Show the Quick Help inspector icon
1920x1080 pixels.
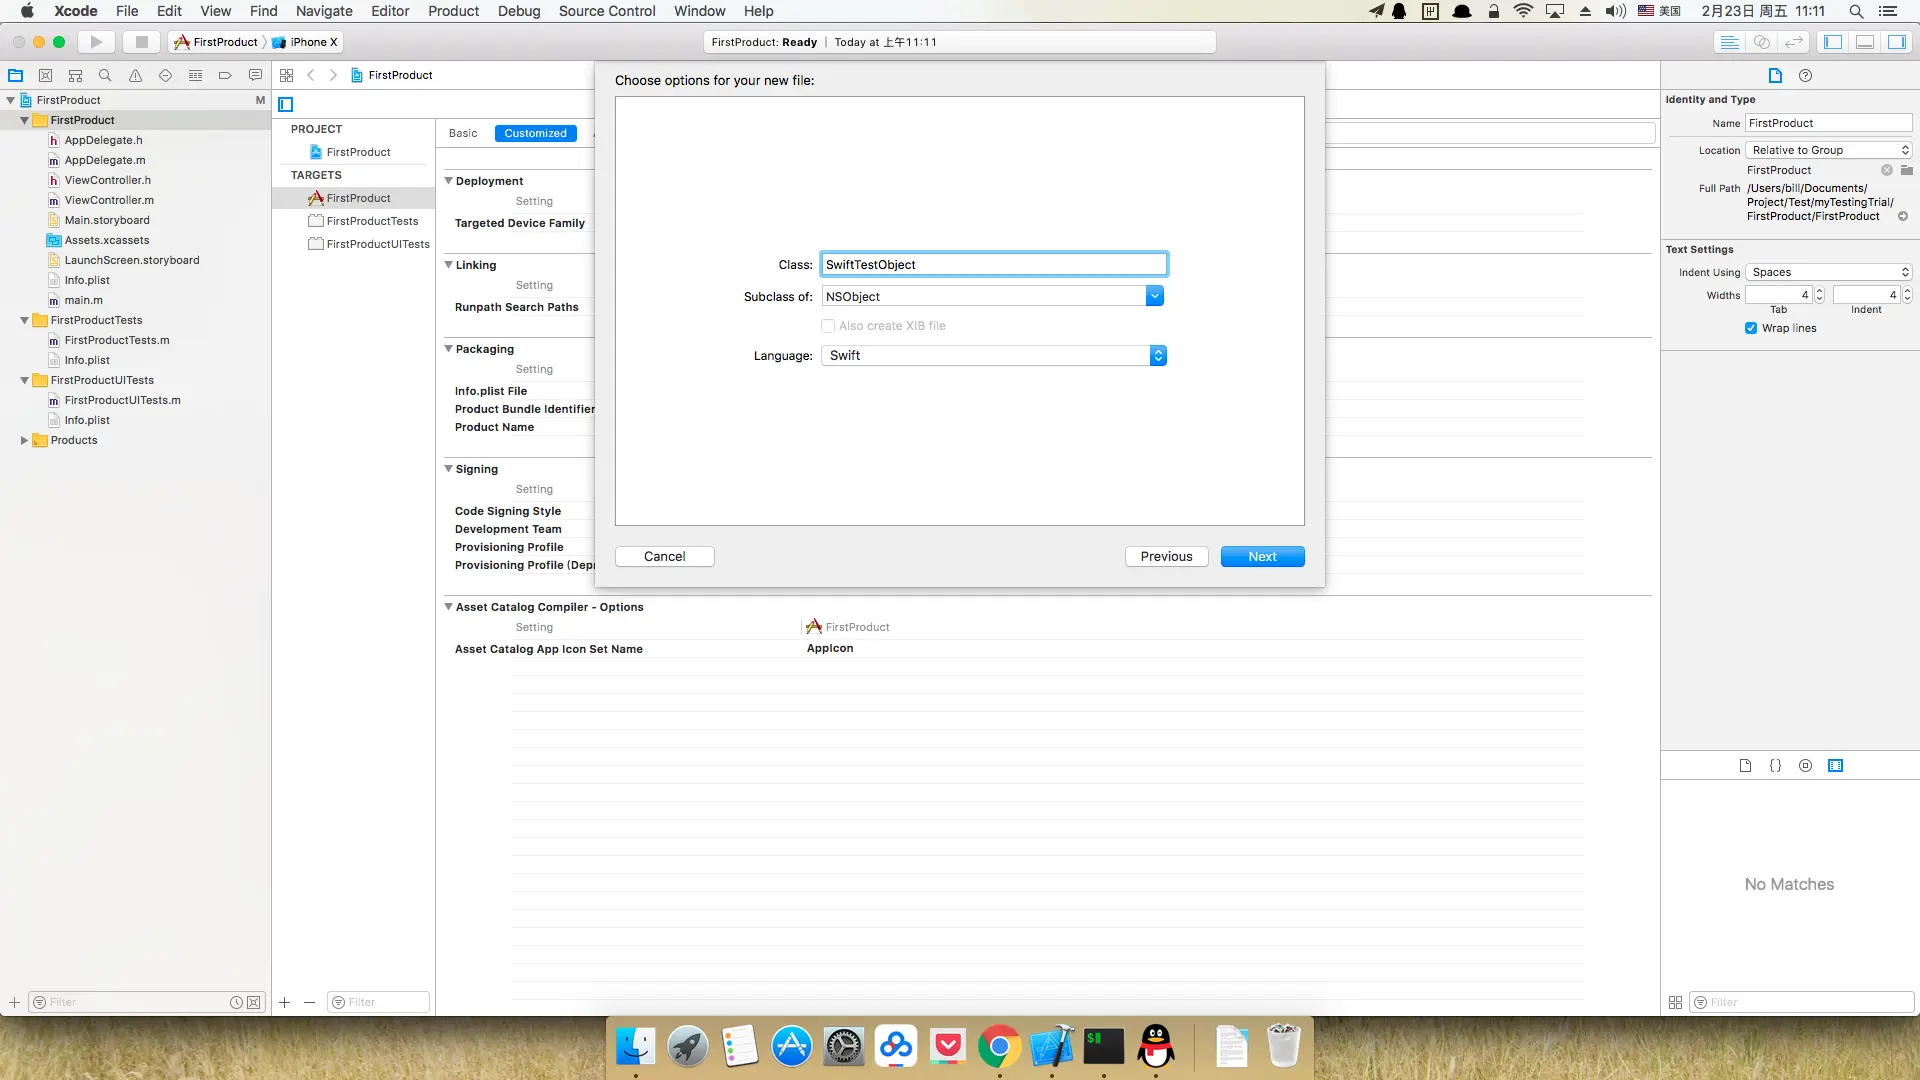(x=1805, y=75)
